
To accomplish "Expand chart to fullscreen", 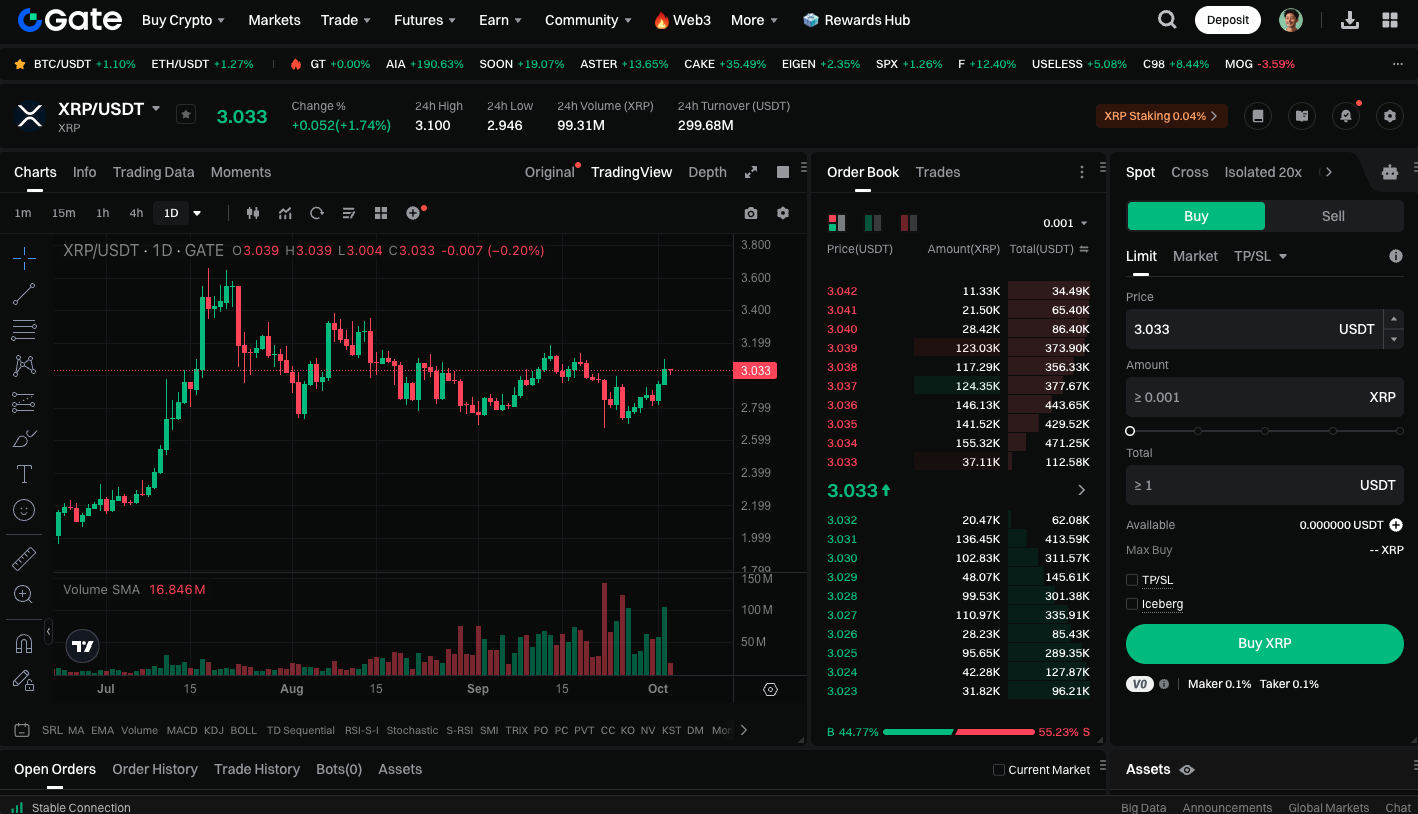I will (751, 172).
